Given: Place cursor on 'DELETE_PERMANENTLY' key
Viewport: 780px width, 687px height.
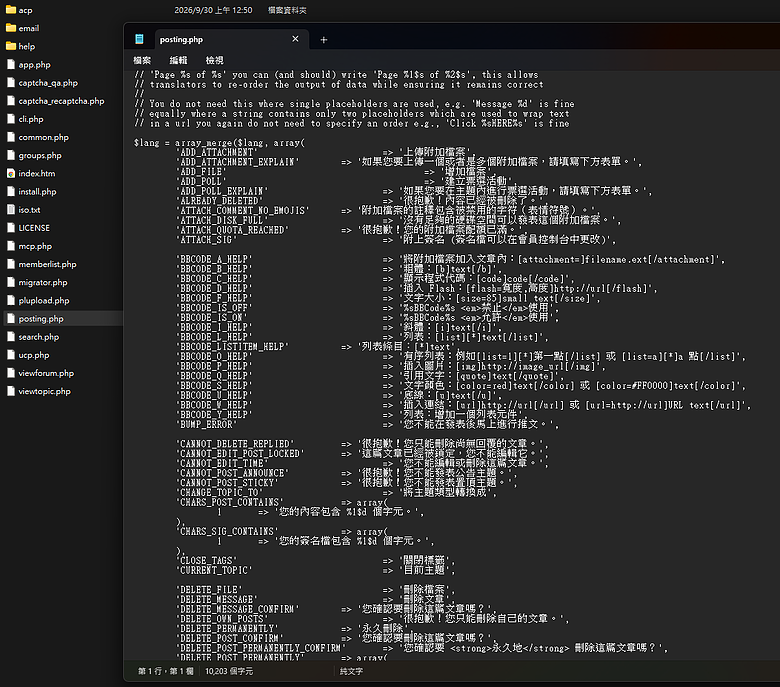Looking at the screenshot, I should (x=227, y=628).
